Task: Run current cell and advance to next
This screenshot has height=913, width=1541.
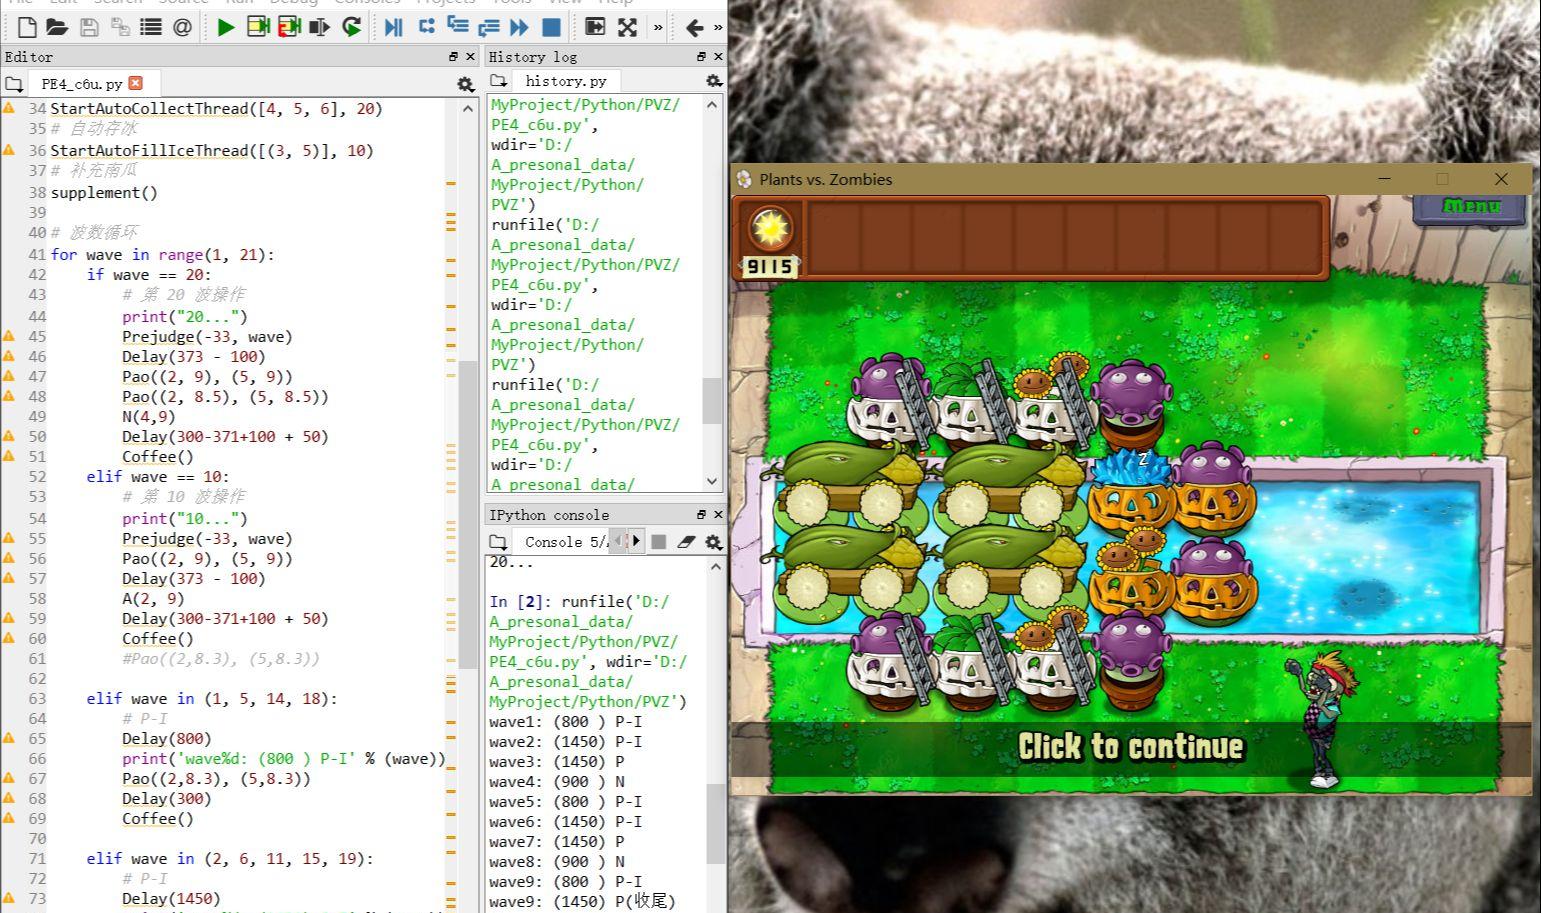Action: click(289, 27)
